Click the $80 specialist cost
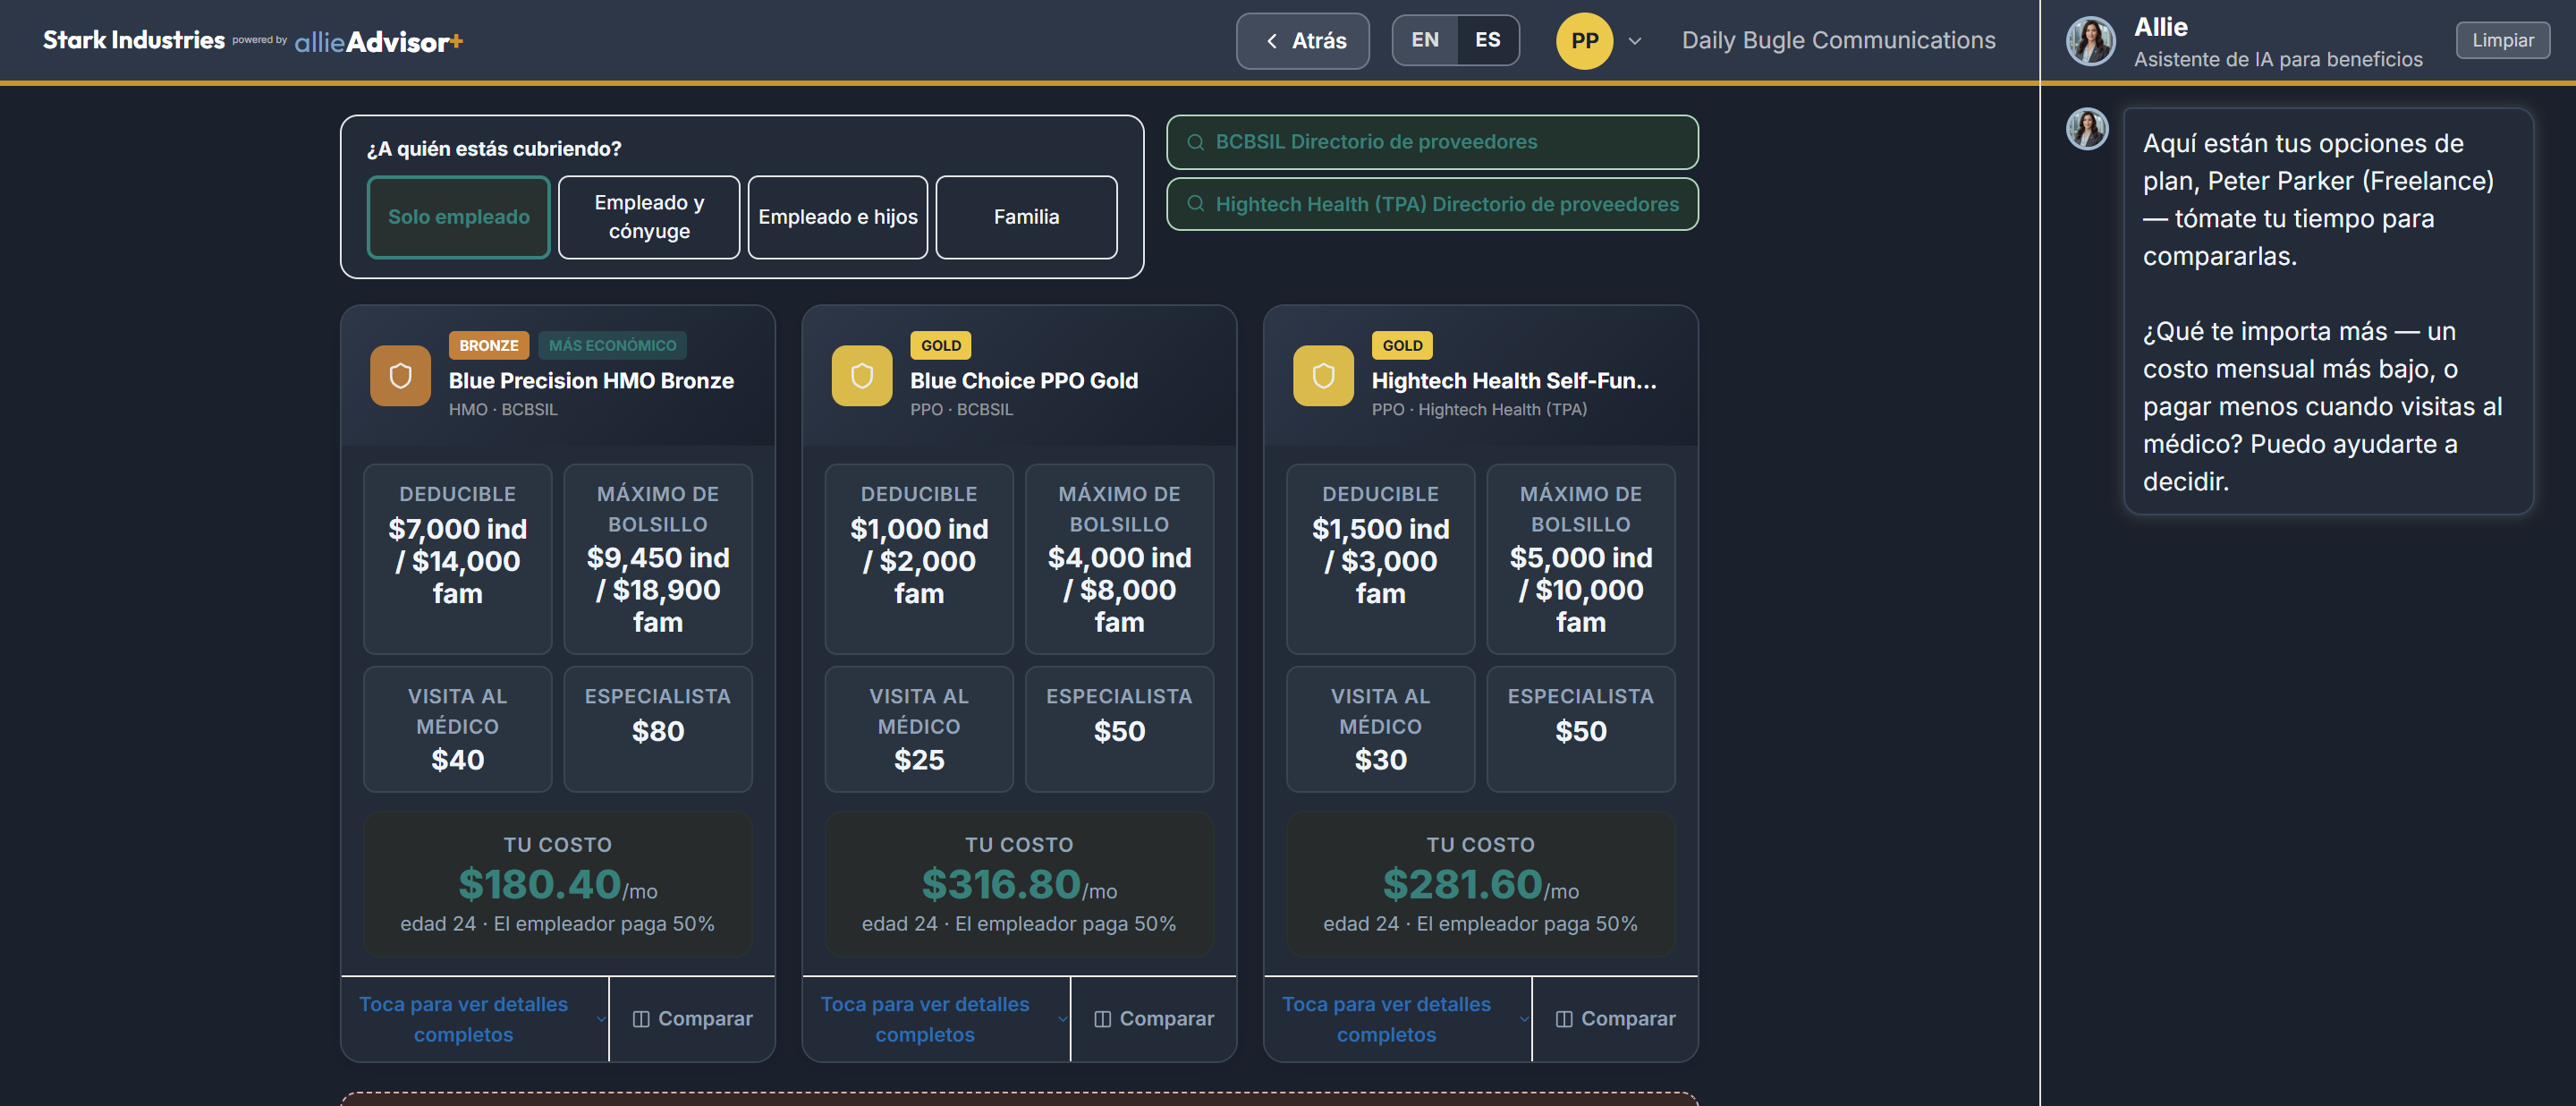 [x=658, y=731]
